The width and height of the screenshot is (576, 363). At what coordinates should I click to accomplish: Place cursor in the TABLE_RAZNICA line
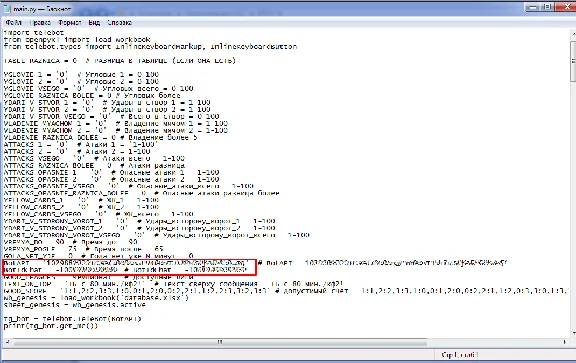point(120,61)
